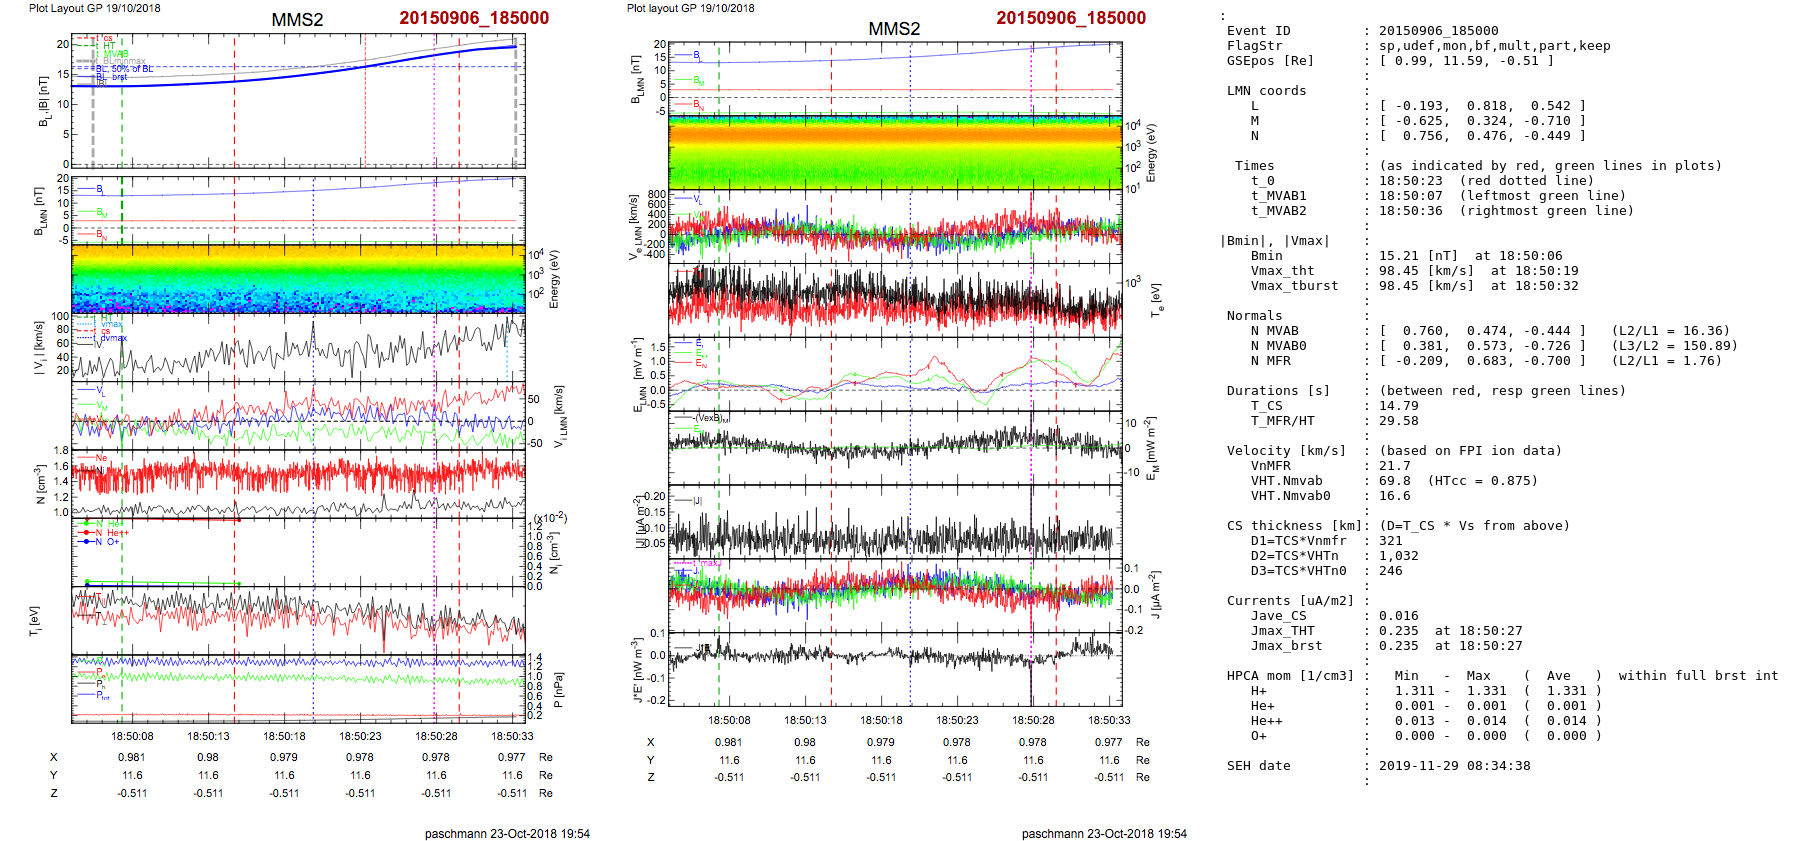The height and width of the screenshot is (841, 1804).
Task: Click the "D1=TCS*Vnmfr" thickness label
Action: 1298,541
